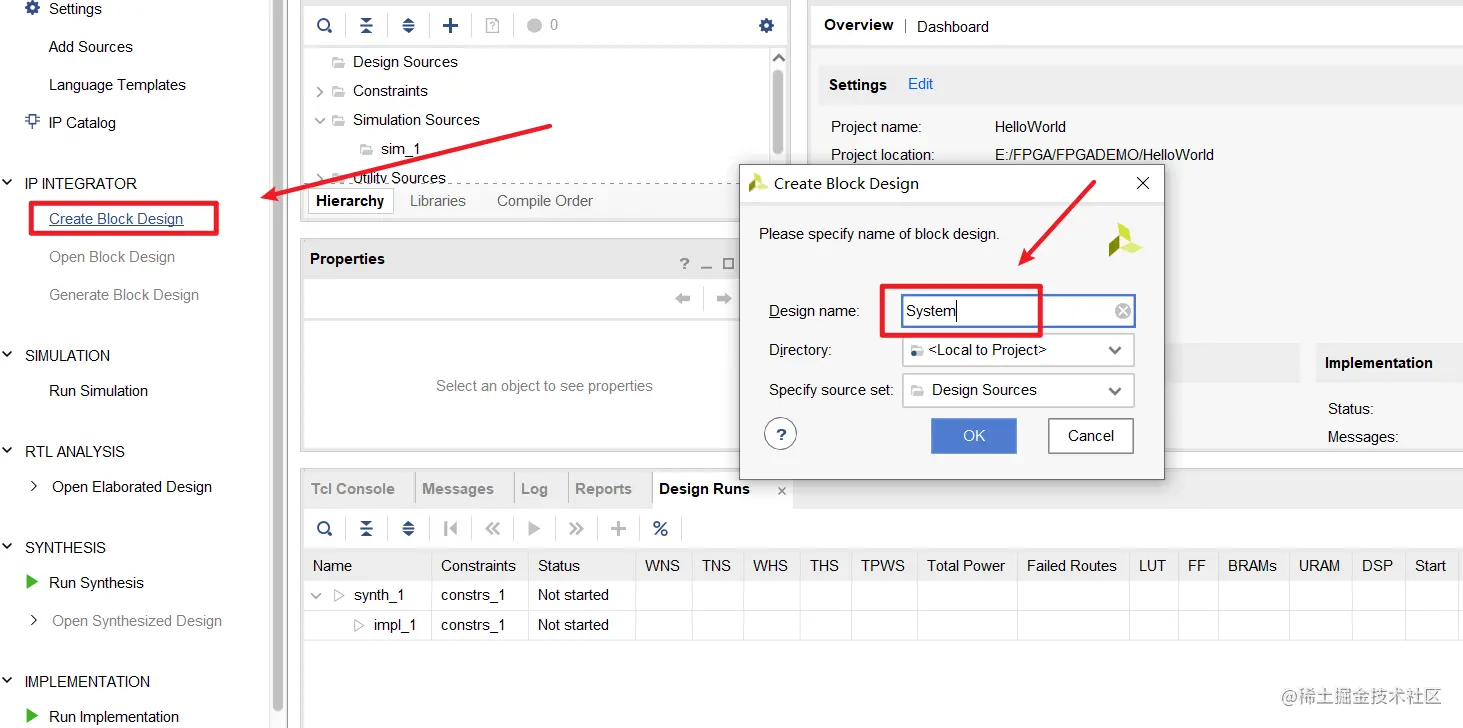The height and width of the screenshot is (728, 1463).
Task: Go to next object in Properties
Action: [x=723, y=299]
